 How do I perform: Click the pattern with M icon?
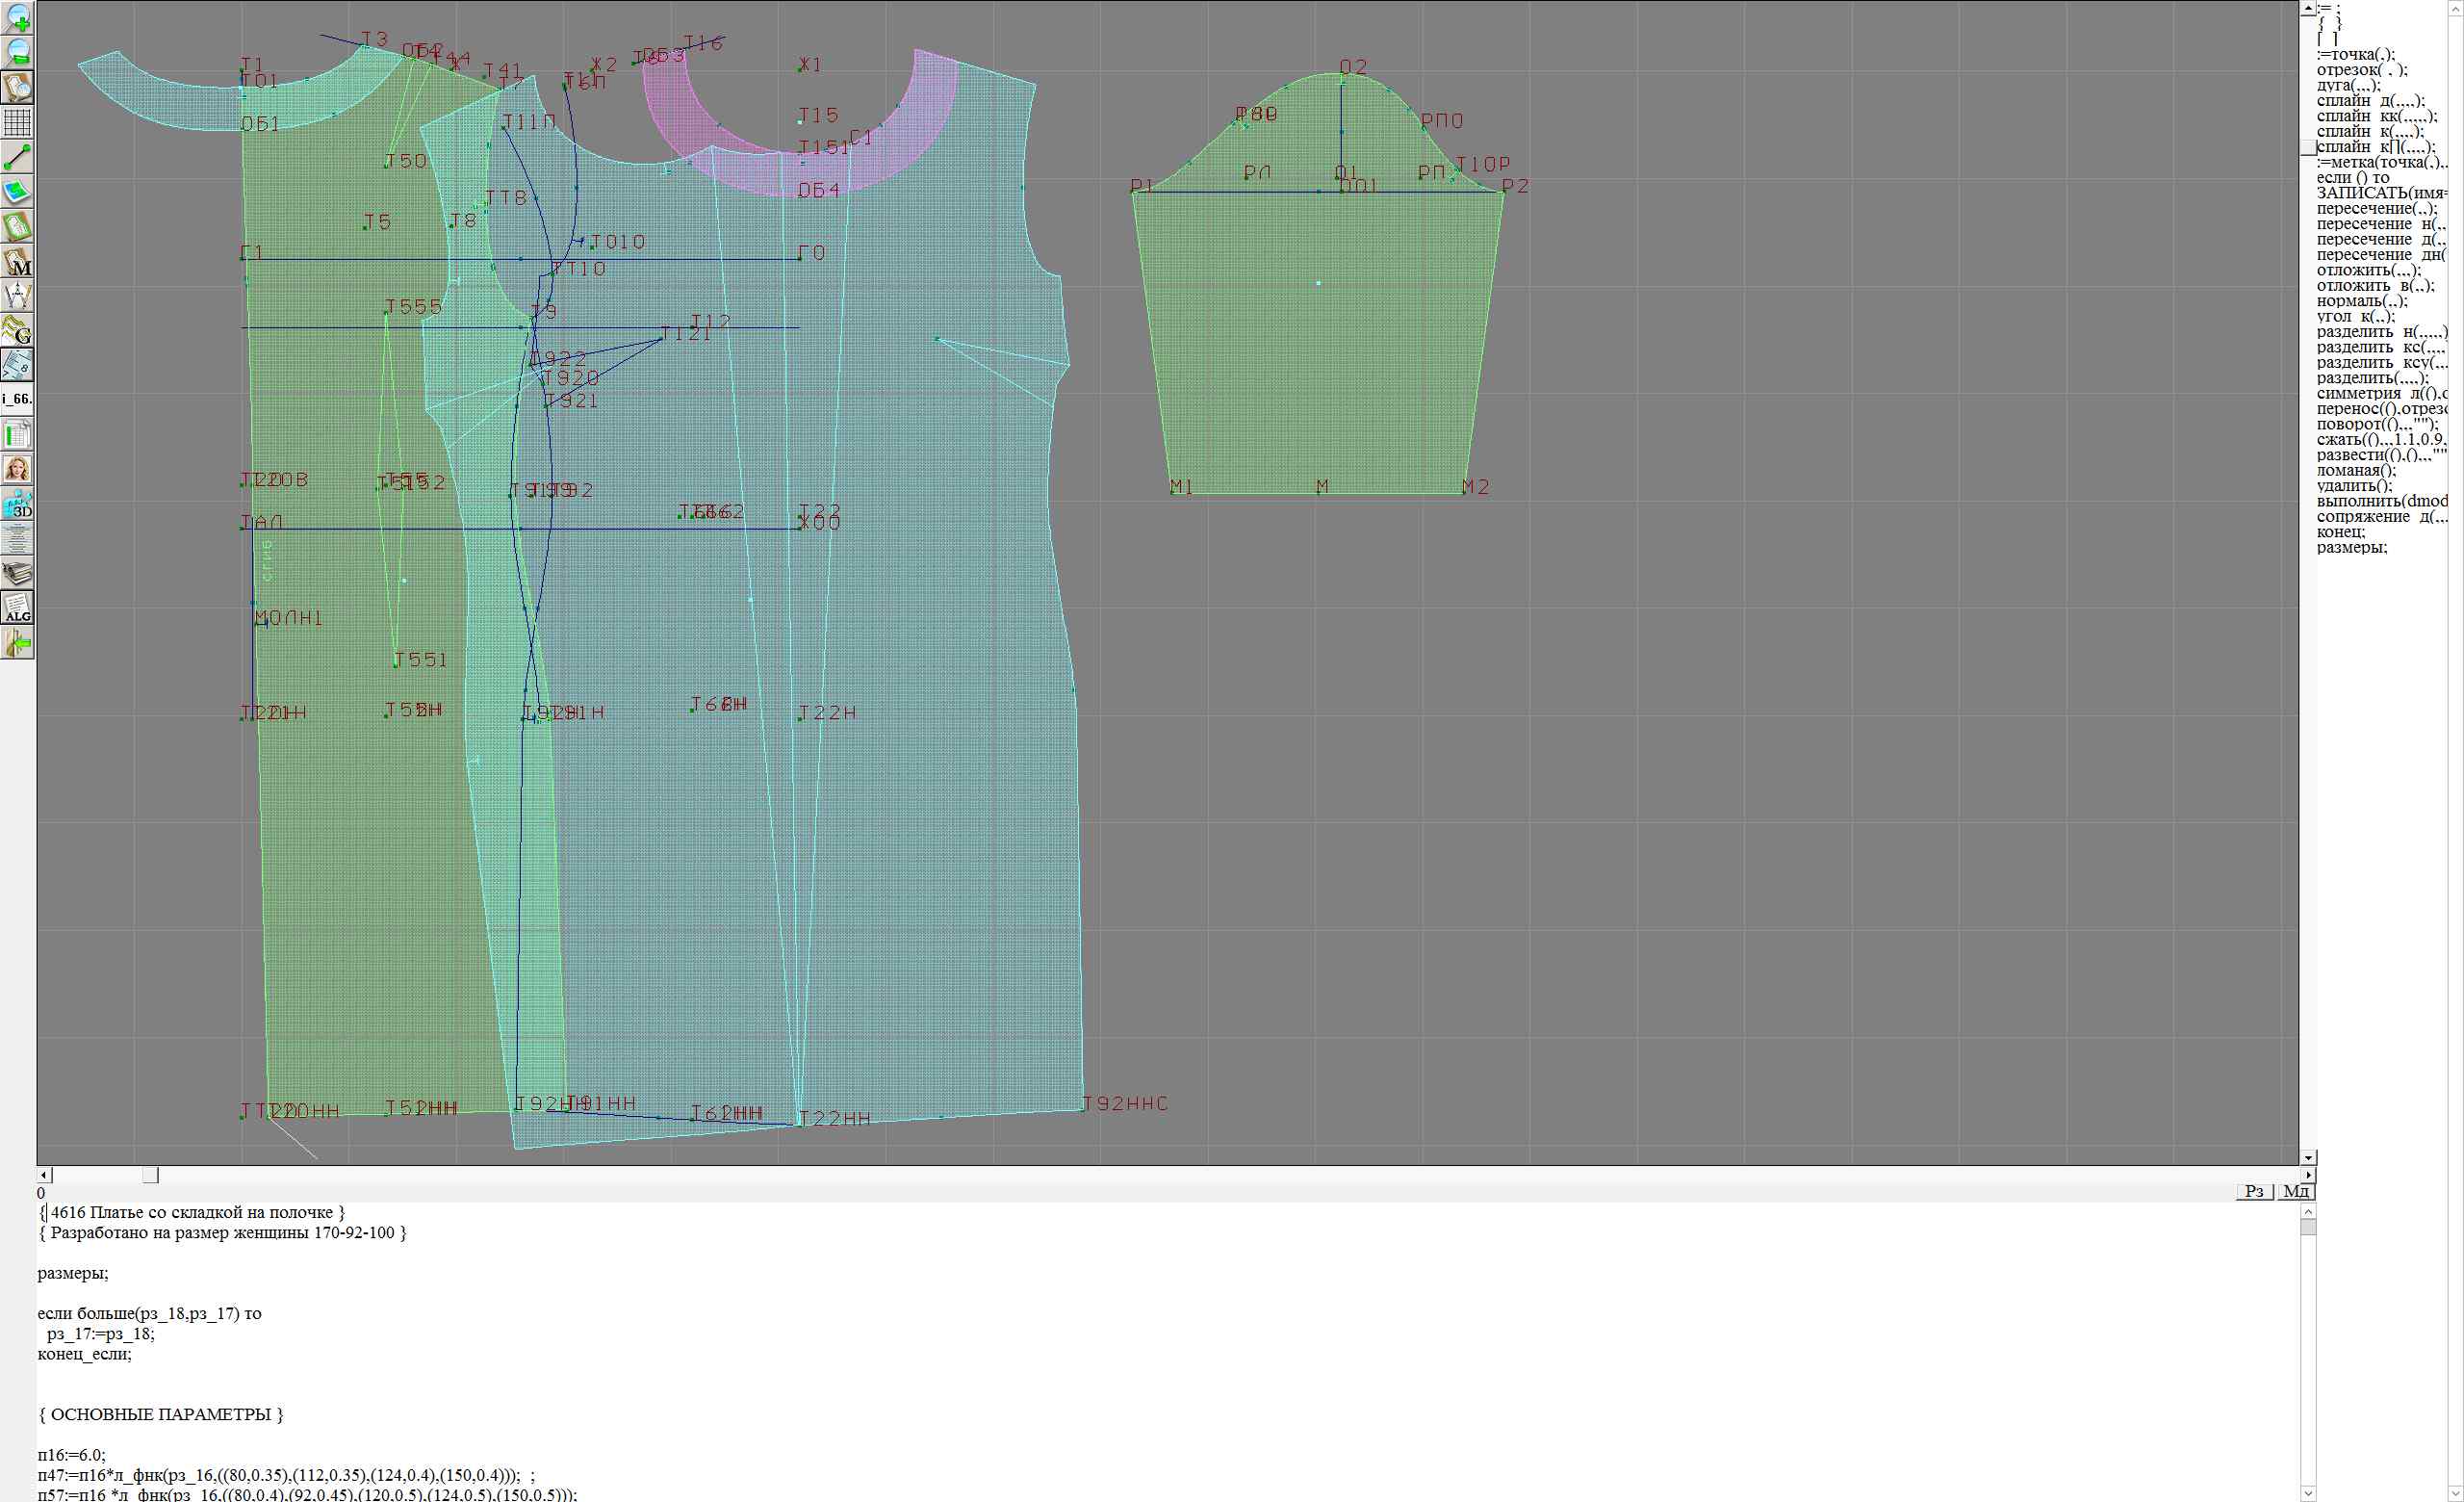click(18, 262)
